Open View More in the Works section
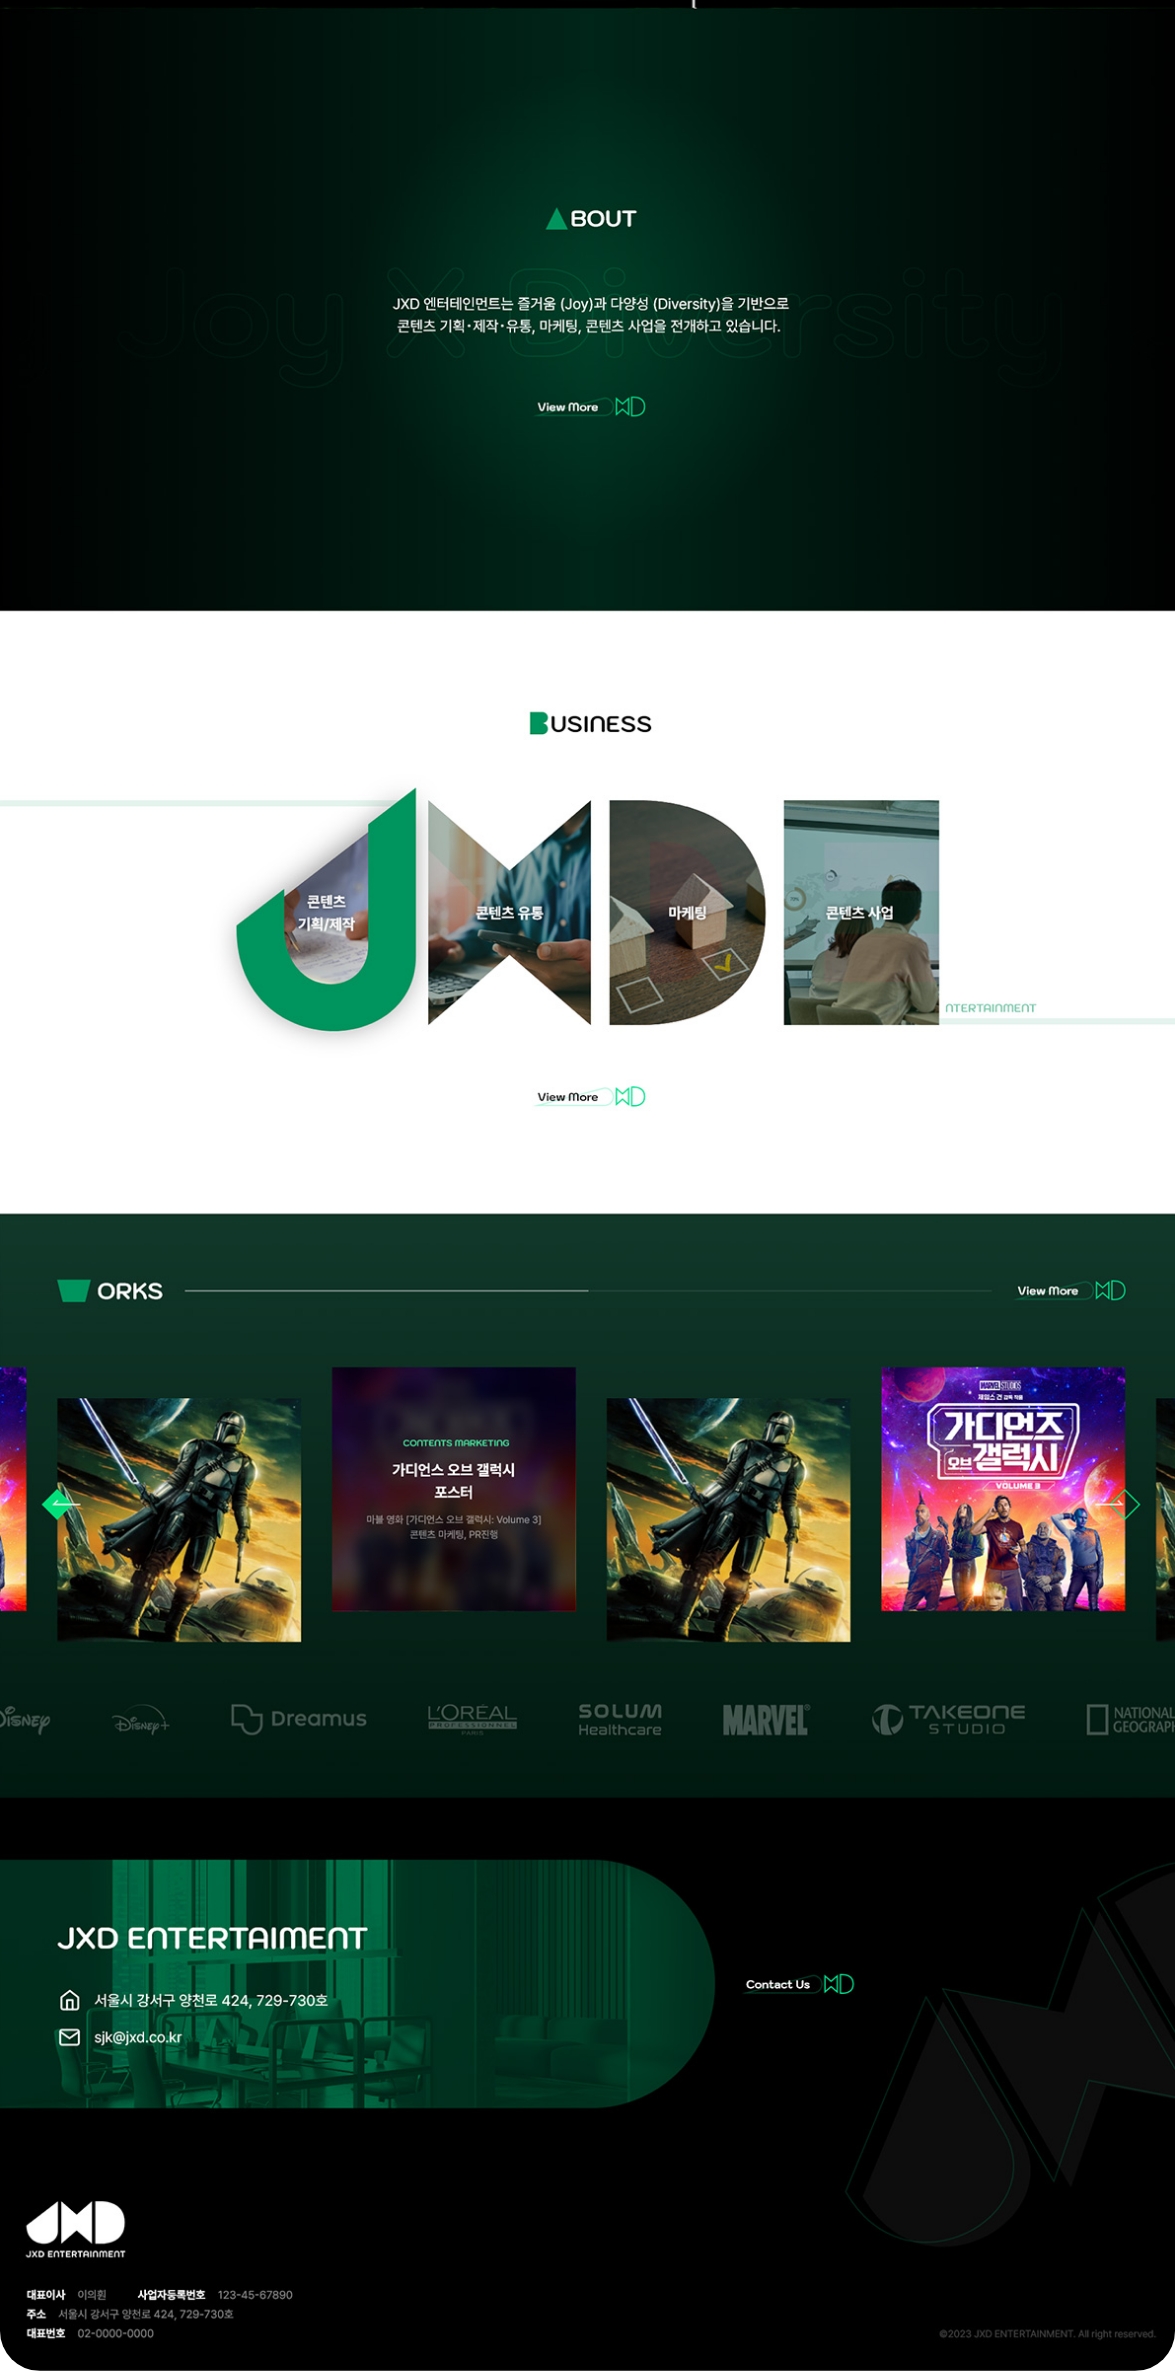The height and width of the screenshot is (2371, 1175). [x=1048, y=1291]
